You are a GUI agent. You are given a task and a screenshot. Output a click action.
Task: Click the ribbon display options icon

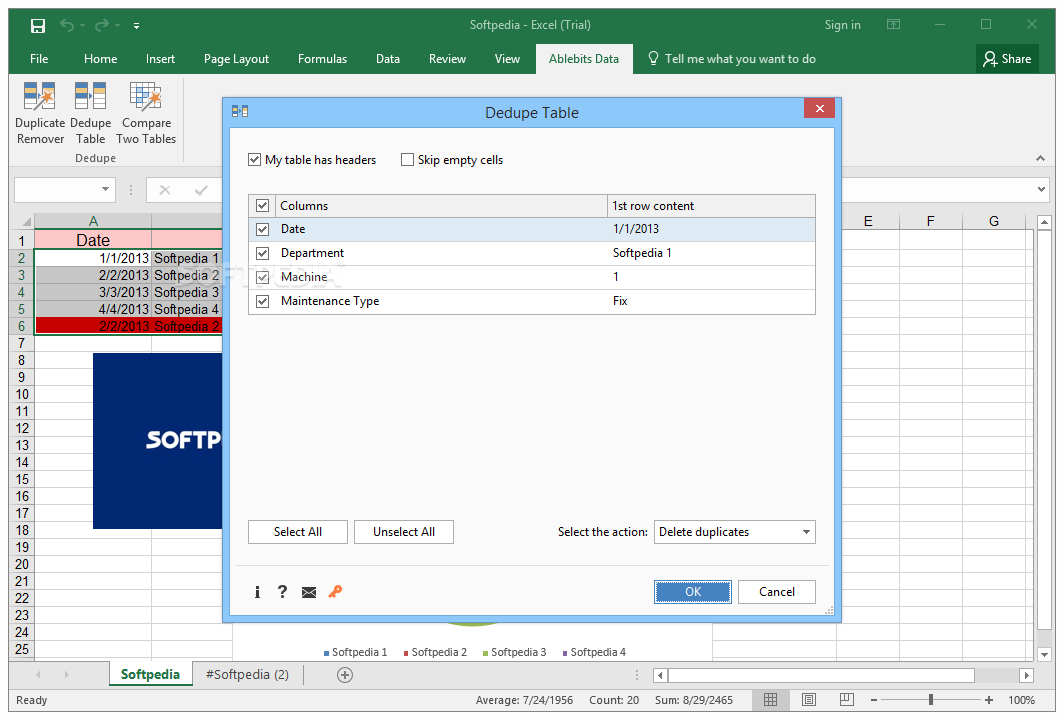click(894, 24)
